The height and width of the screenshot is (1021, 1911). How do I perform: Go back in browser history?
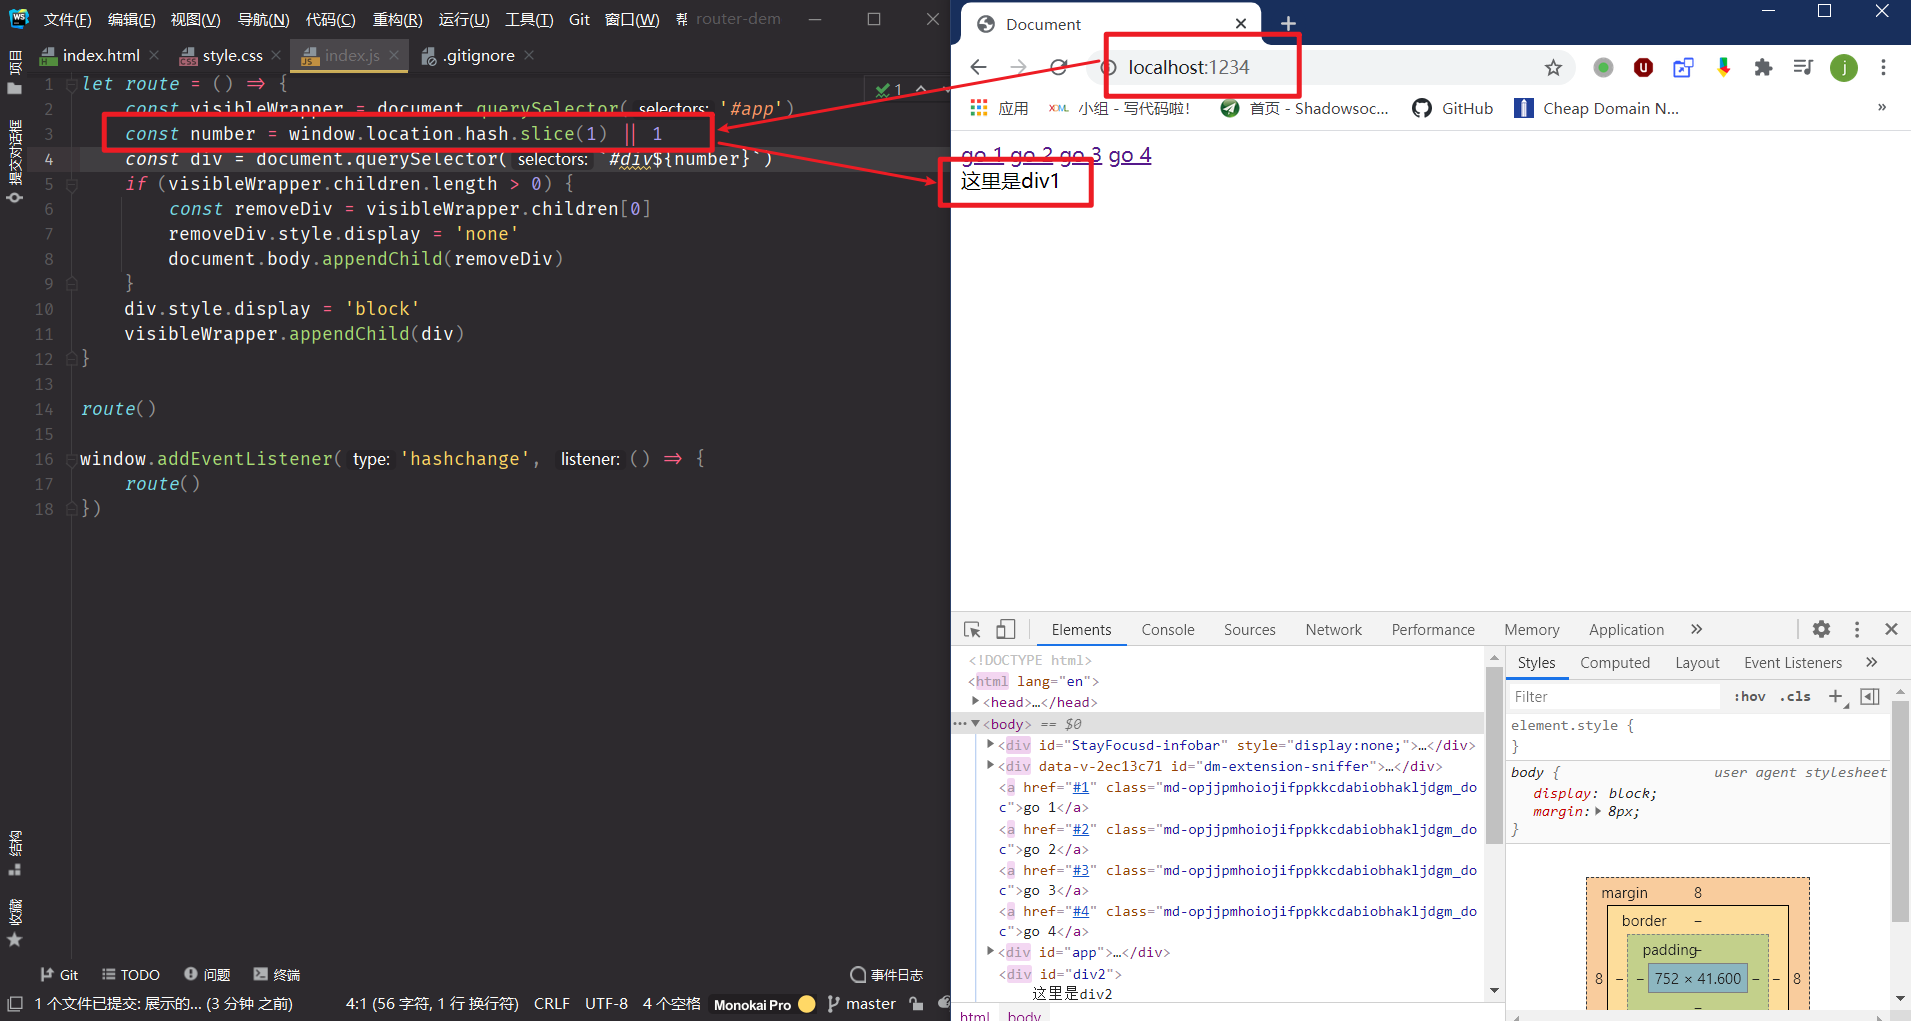coord(978,67)
